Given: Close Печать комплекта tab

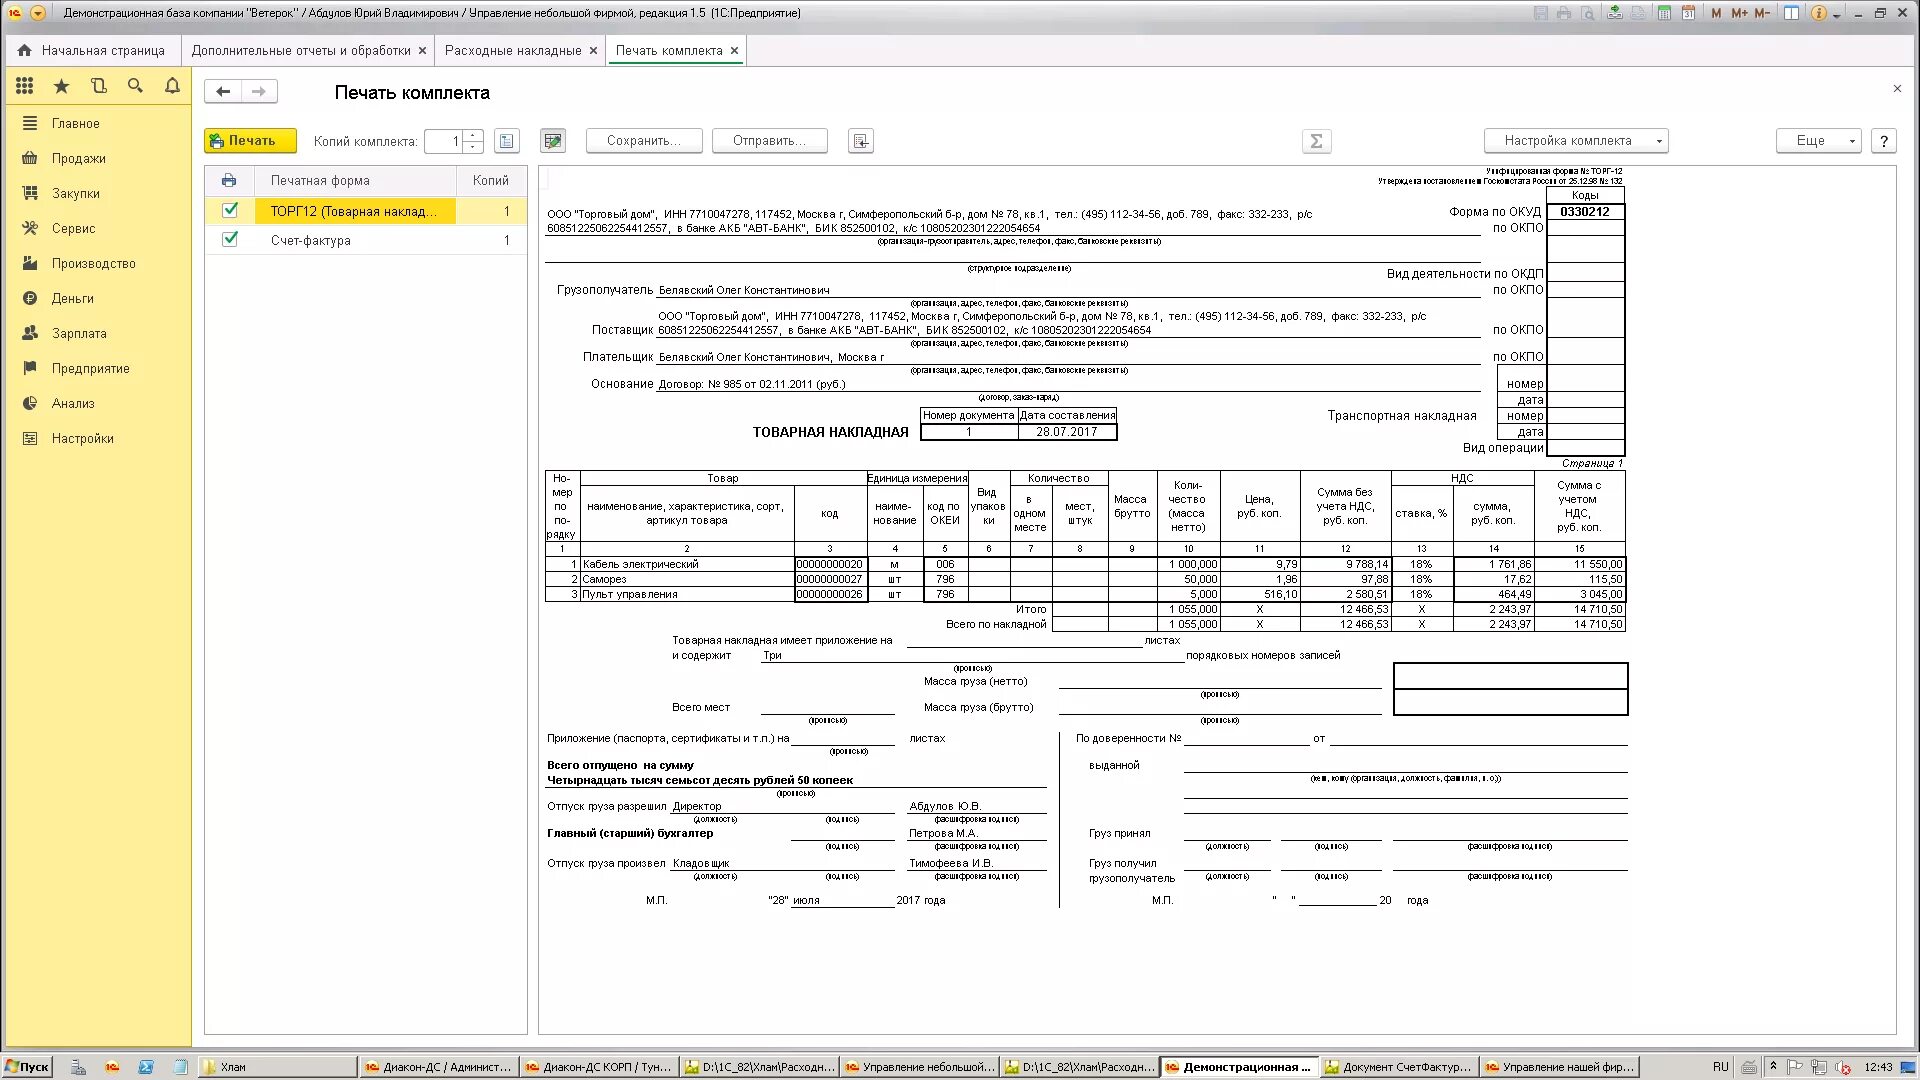Looking at the screenshot, I should 734,51.
